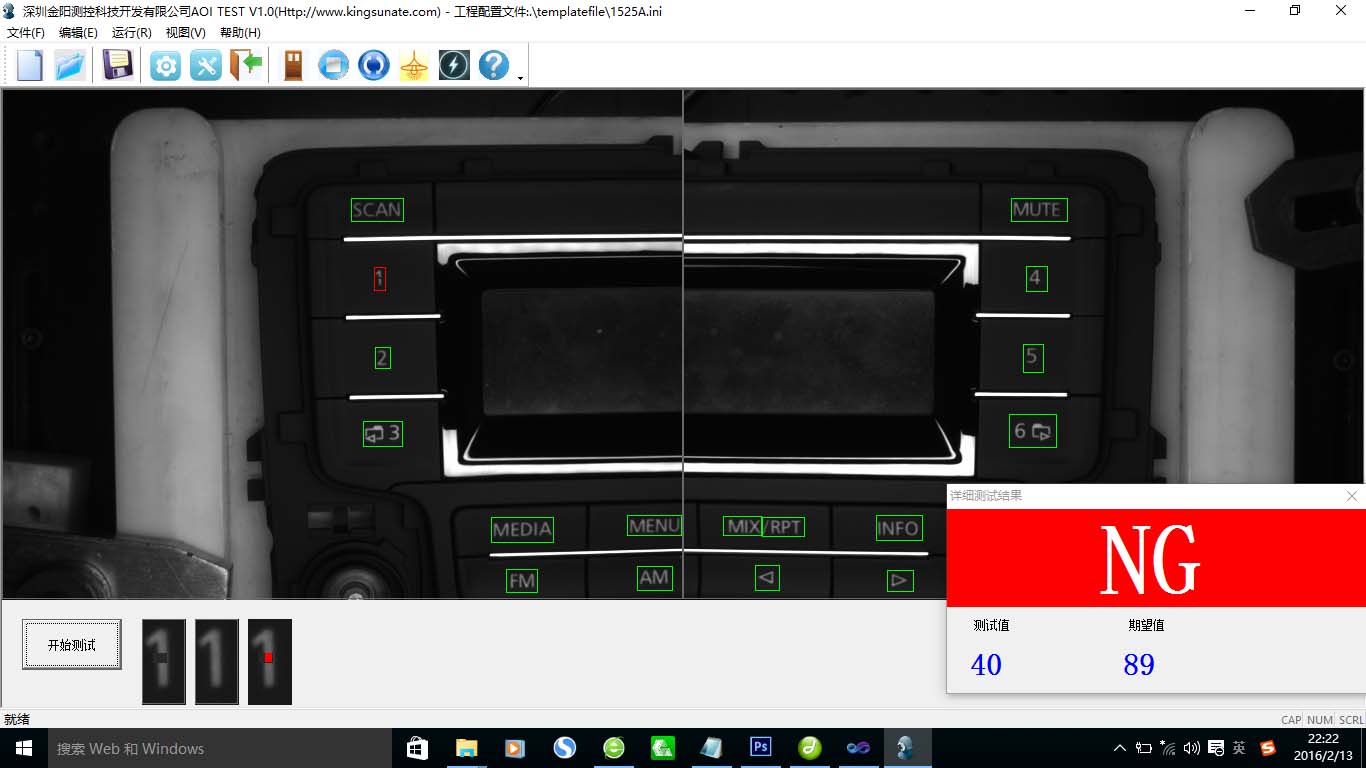Click the blue expected value 89
Image resolution: width=1366 pixels, height=768 pixels.
(1139, 665)
